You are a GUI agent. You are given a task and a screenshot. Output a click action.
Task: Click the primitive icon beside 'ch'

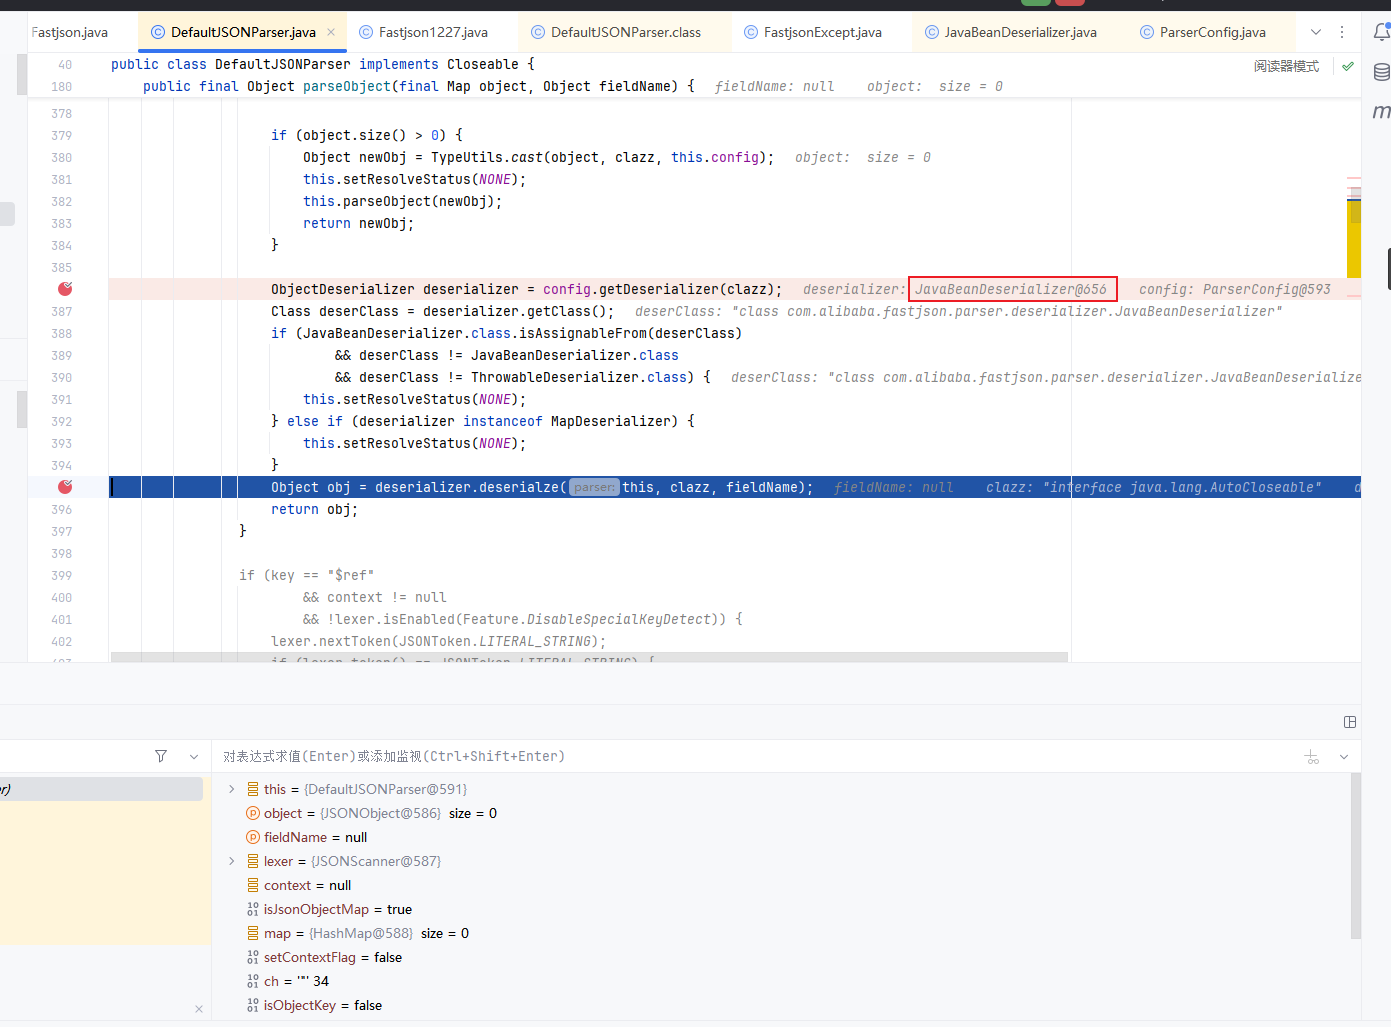(253, 981)
